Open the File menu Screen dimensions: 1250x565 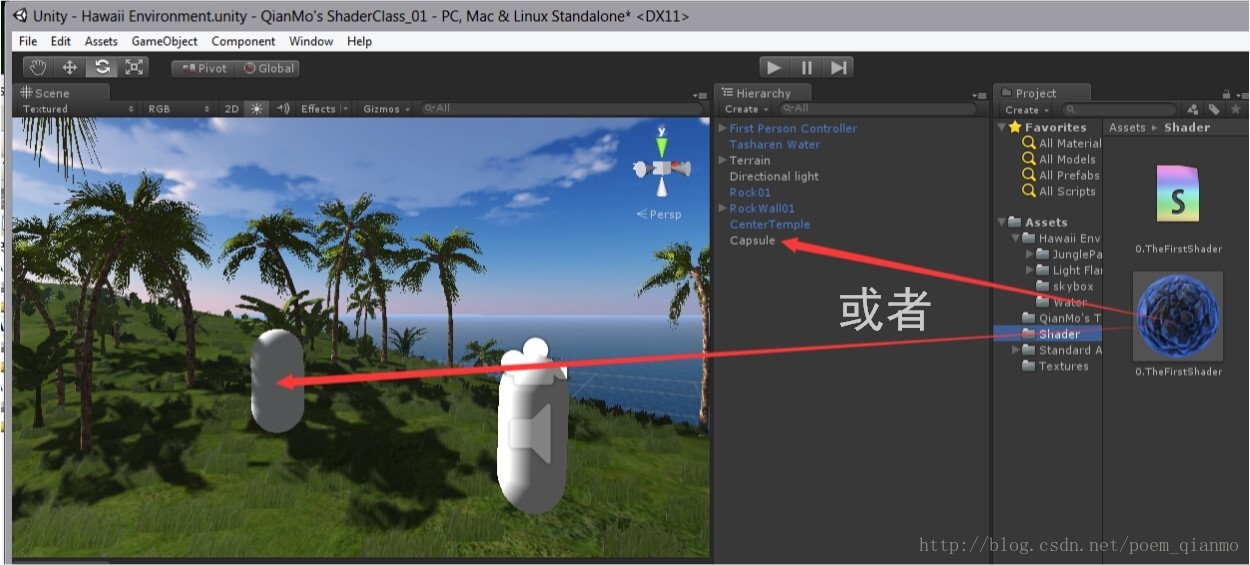point(28,41)
